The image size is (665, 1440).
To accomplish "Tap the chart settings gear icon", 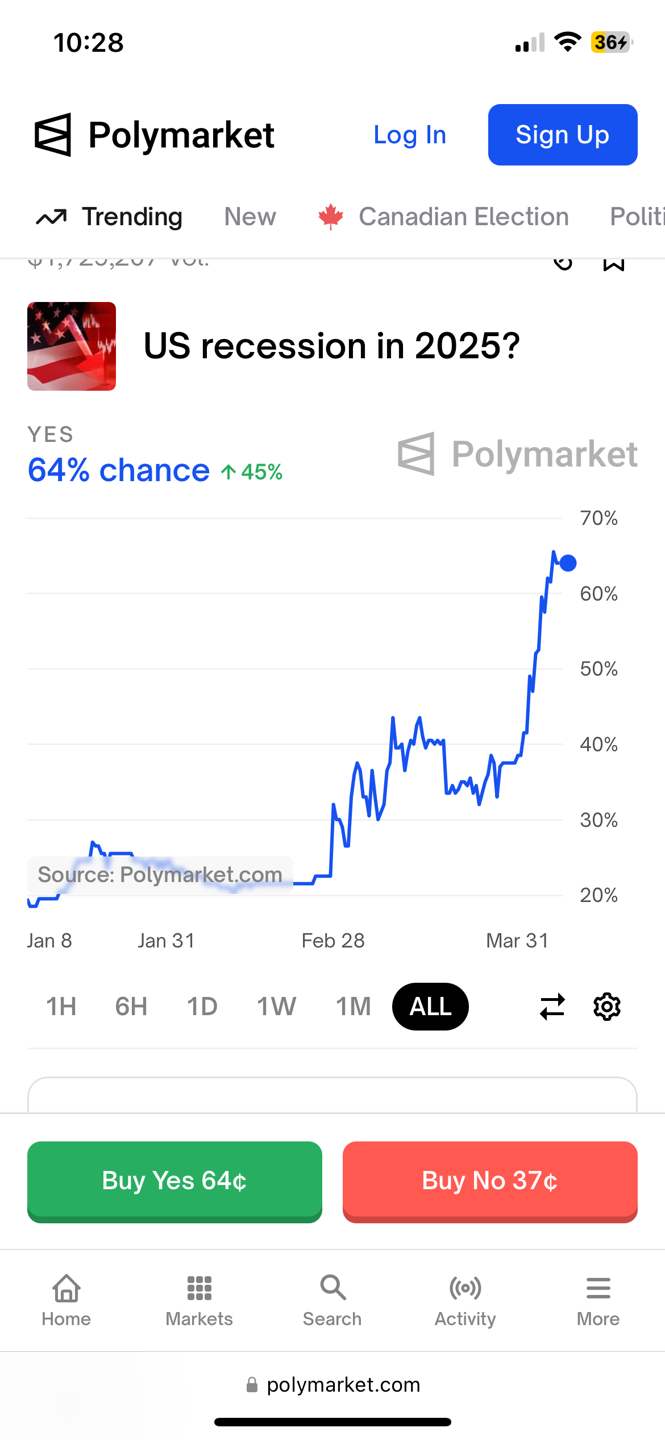I will [607, 1006].
